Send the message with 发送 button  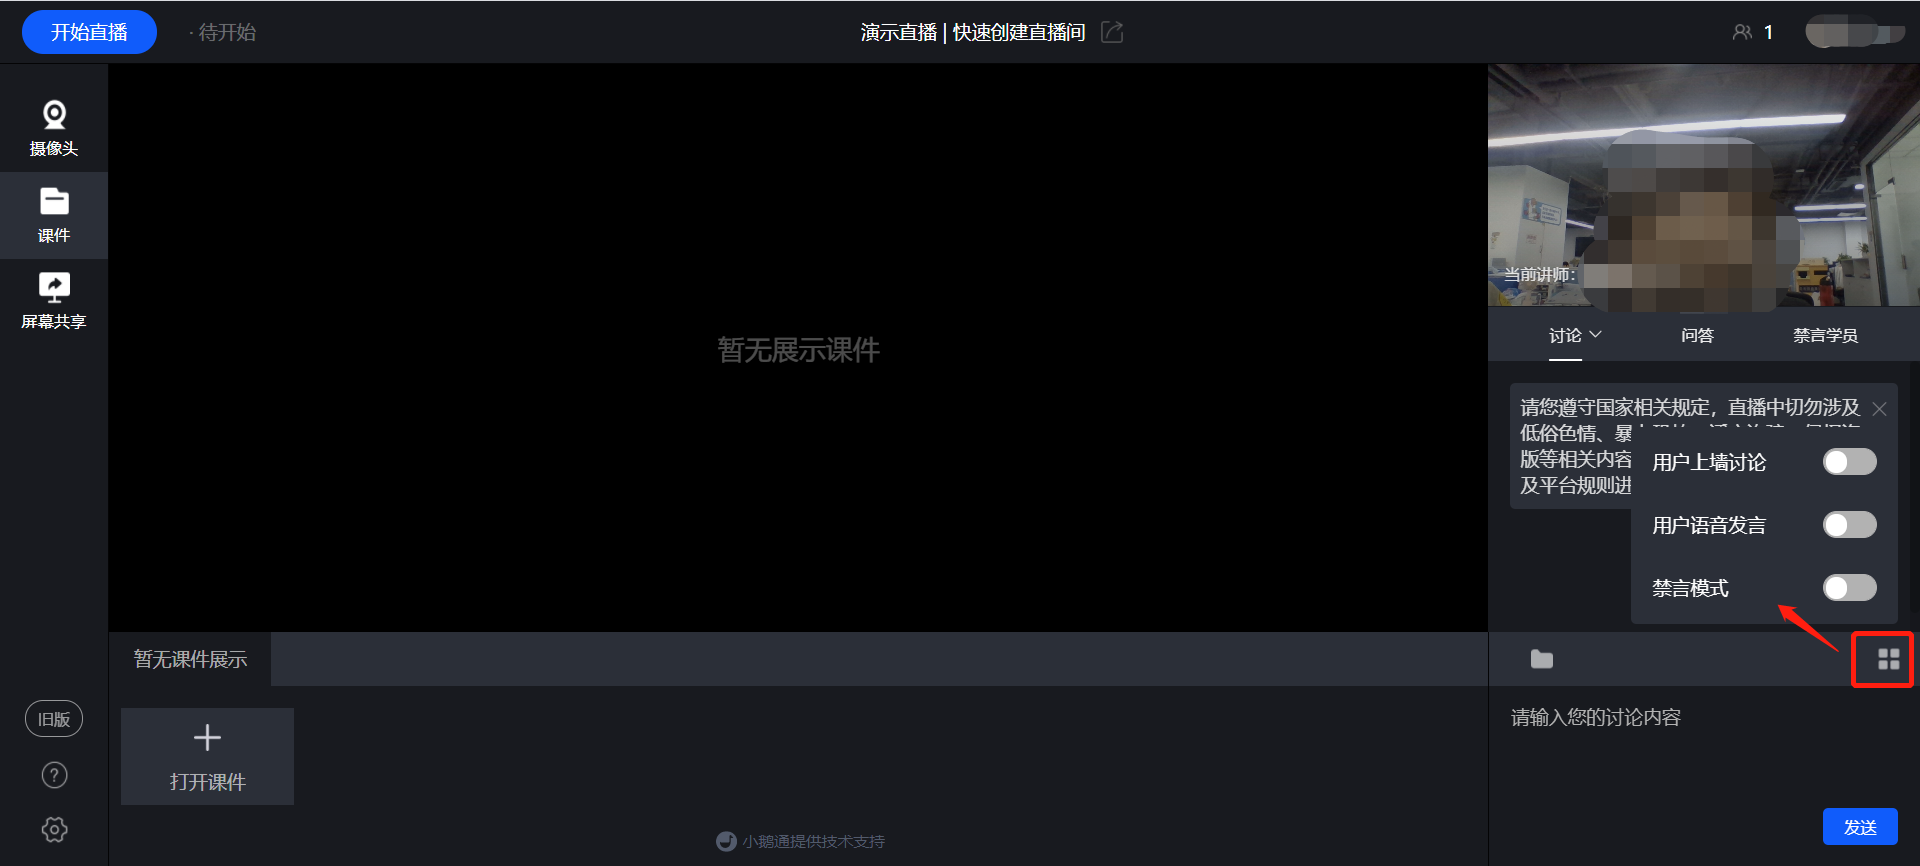click(1860, 827)
